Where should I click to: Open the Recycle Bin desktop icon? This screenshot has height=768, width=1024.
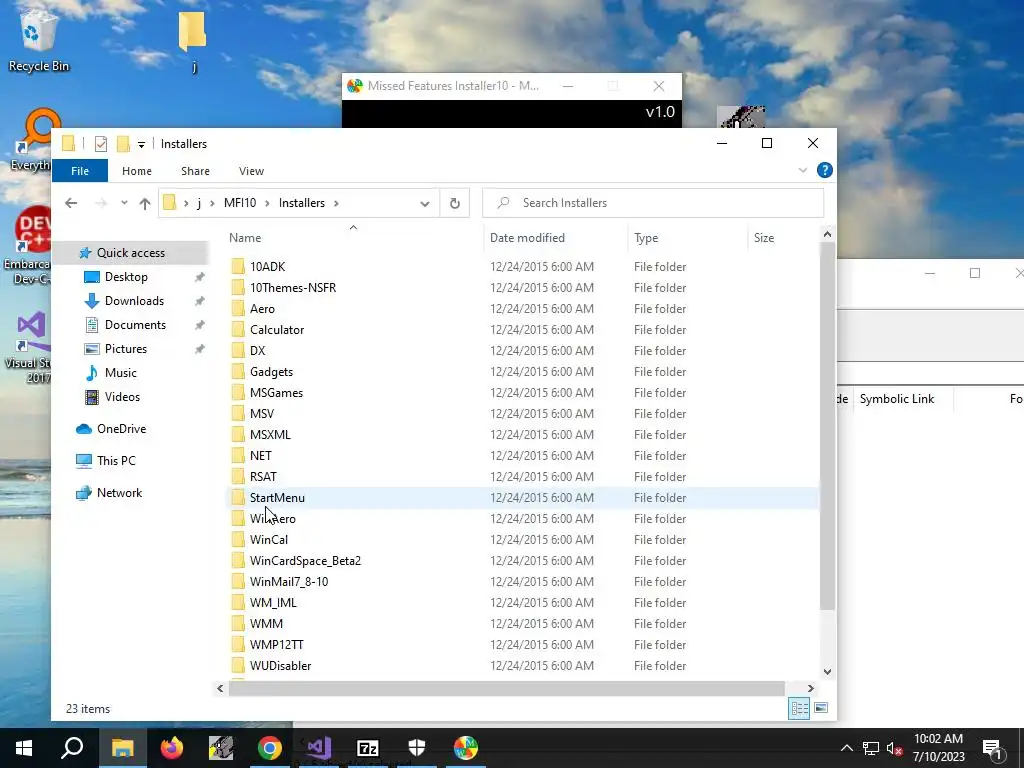pos(38,40)
